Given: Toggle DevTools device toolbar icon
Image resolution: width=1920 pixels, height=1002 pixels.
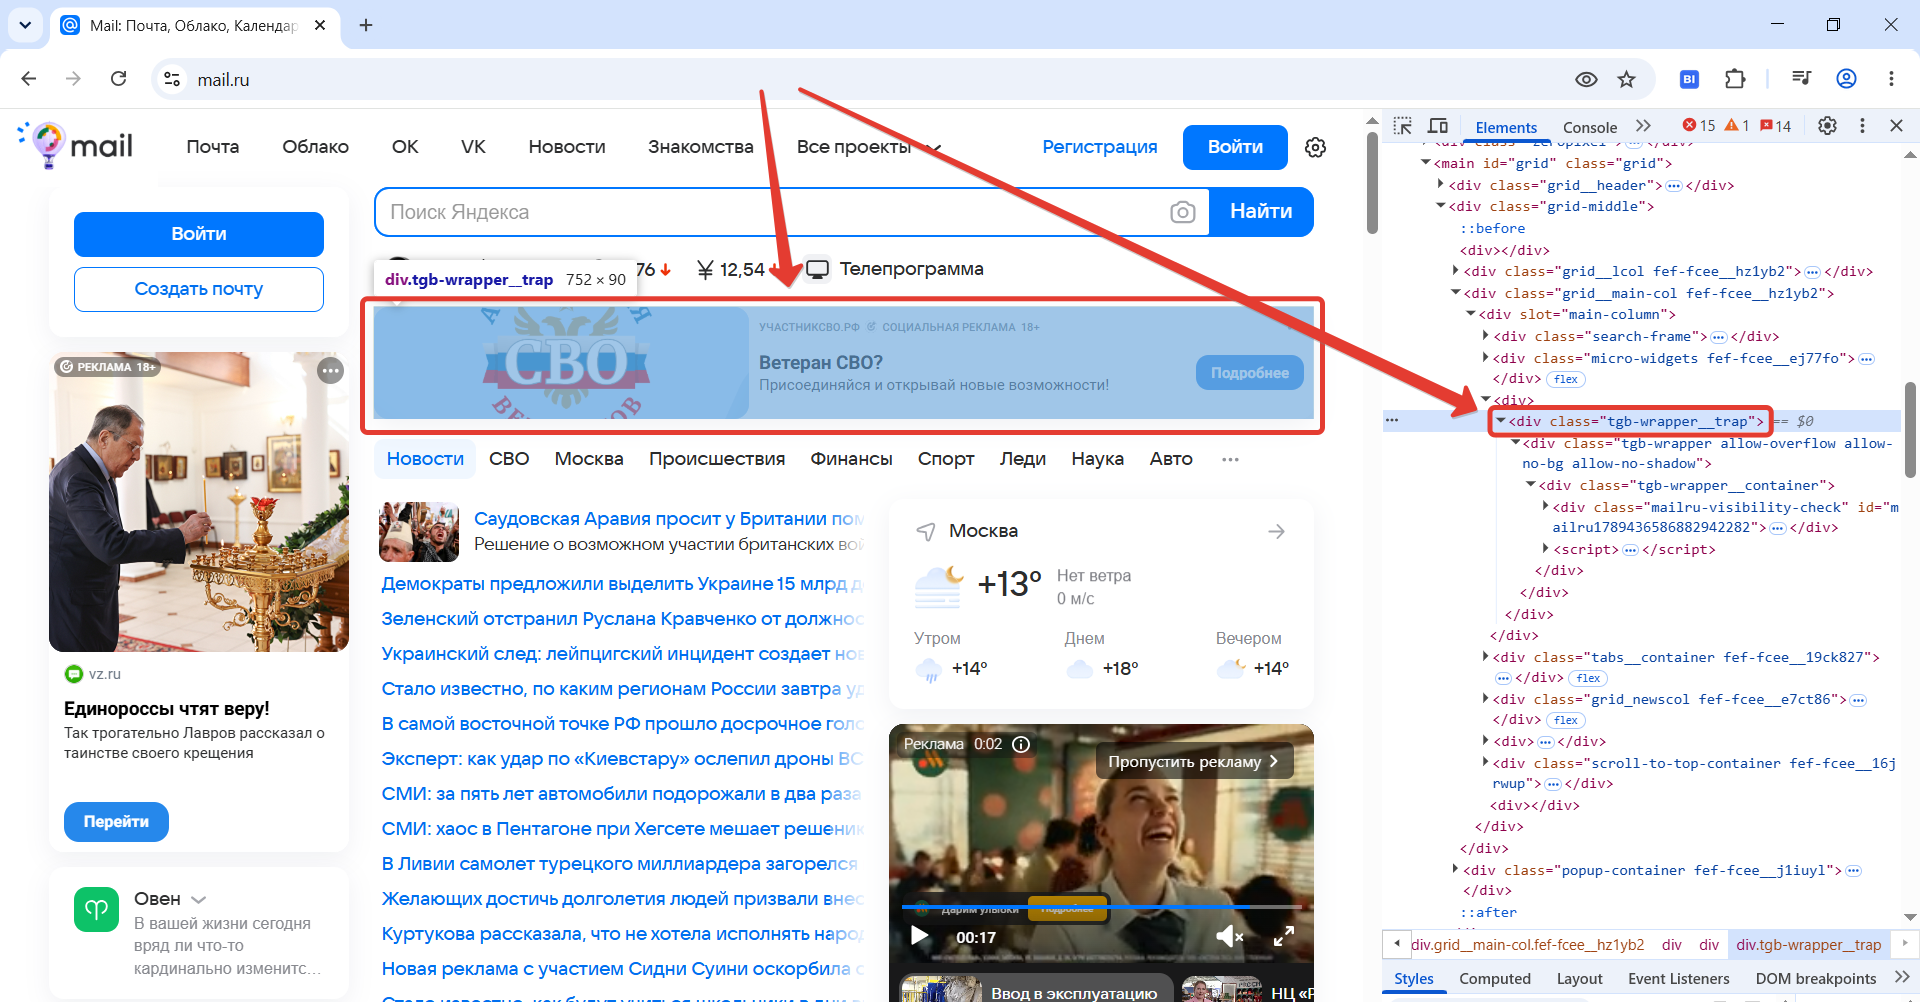Looking at the screenshot, I should point(1438,126).
